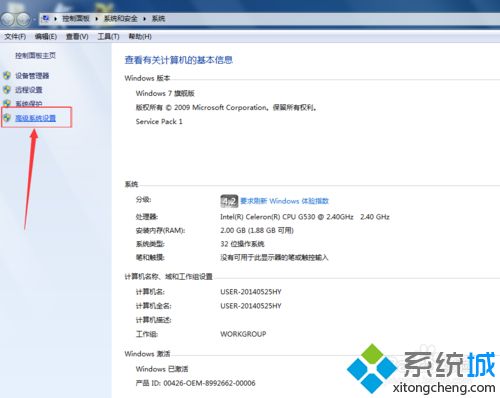Click the 计算机名 label
The image size is (500, 398).
point(150,292)
